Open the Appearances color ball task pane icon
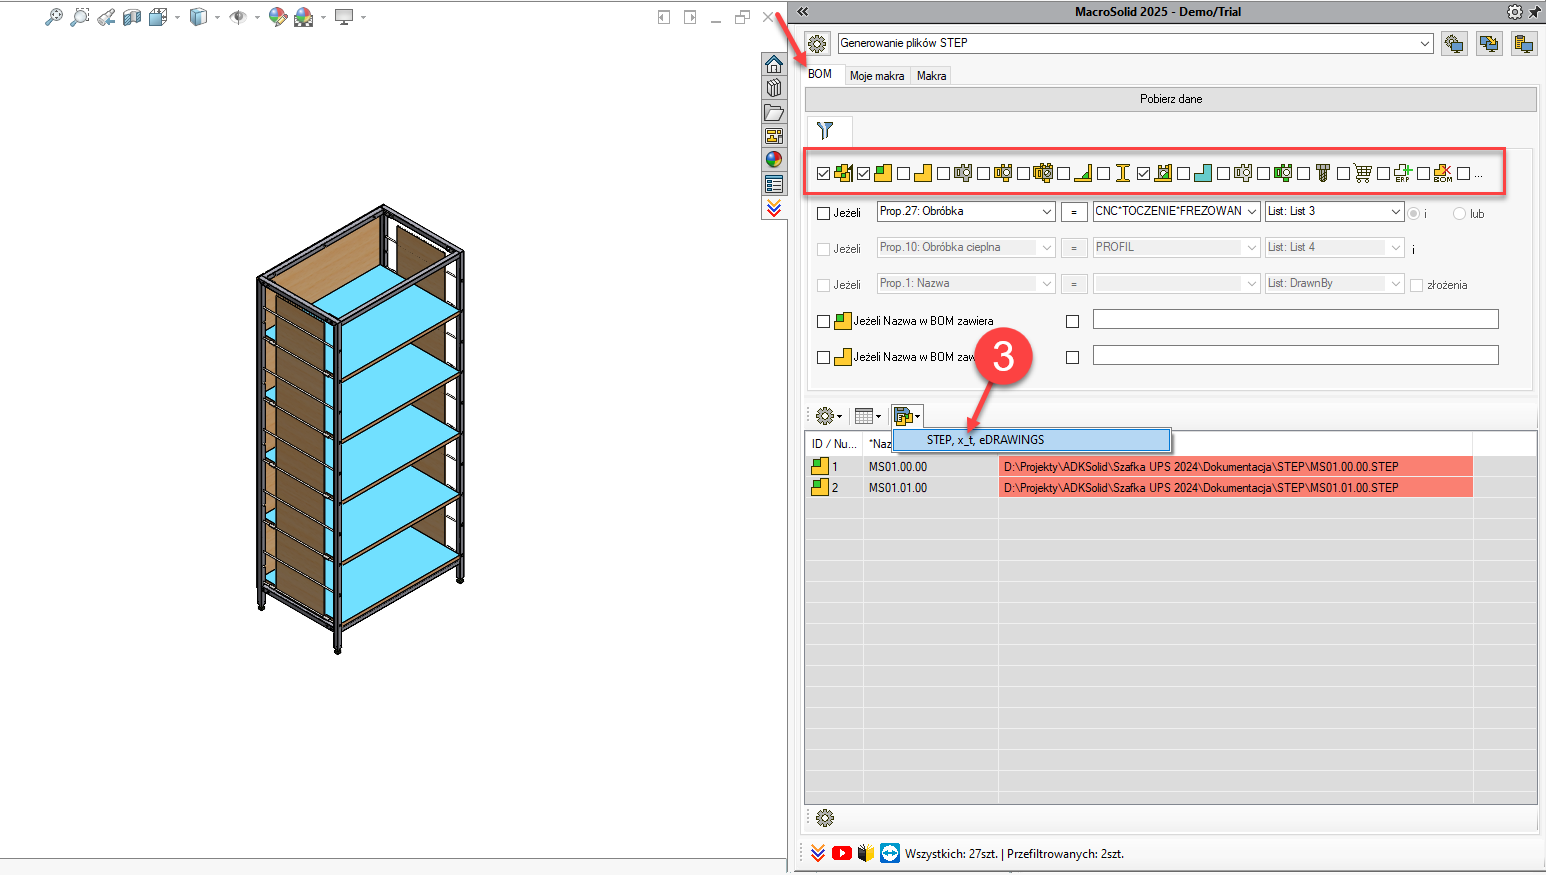 [774, 160]
